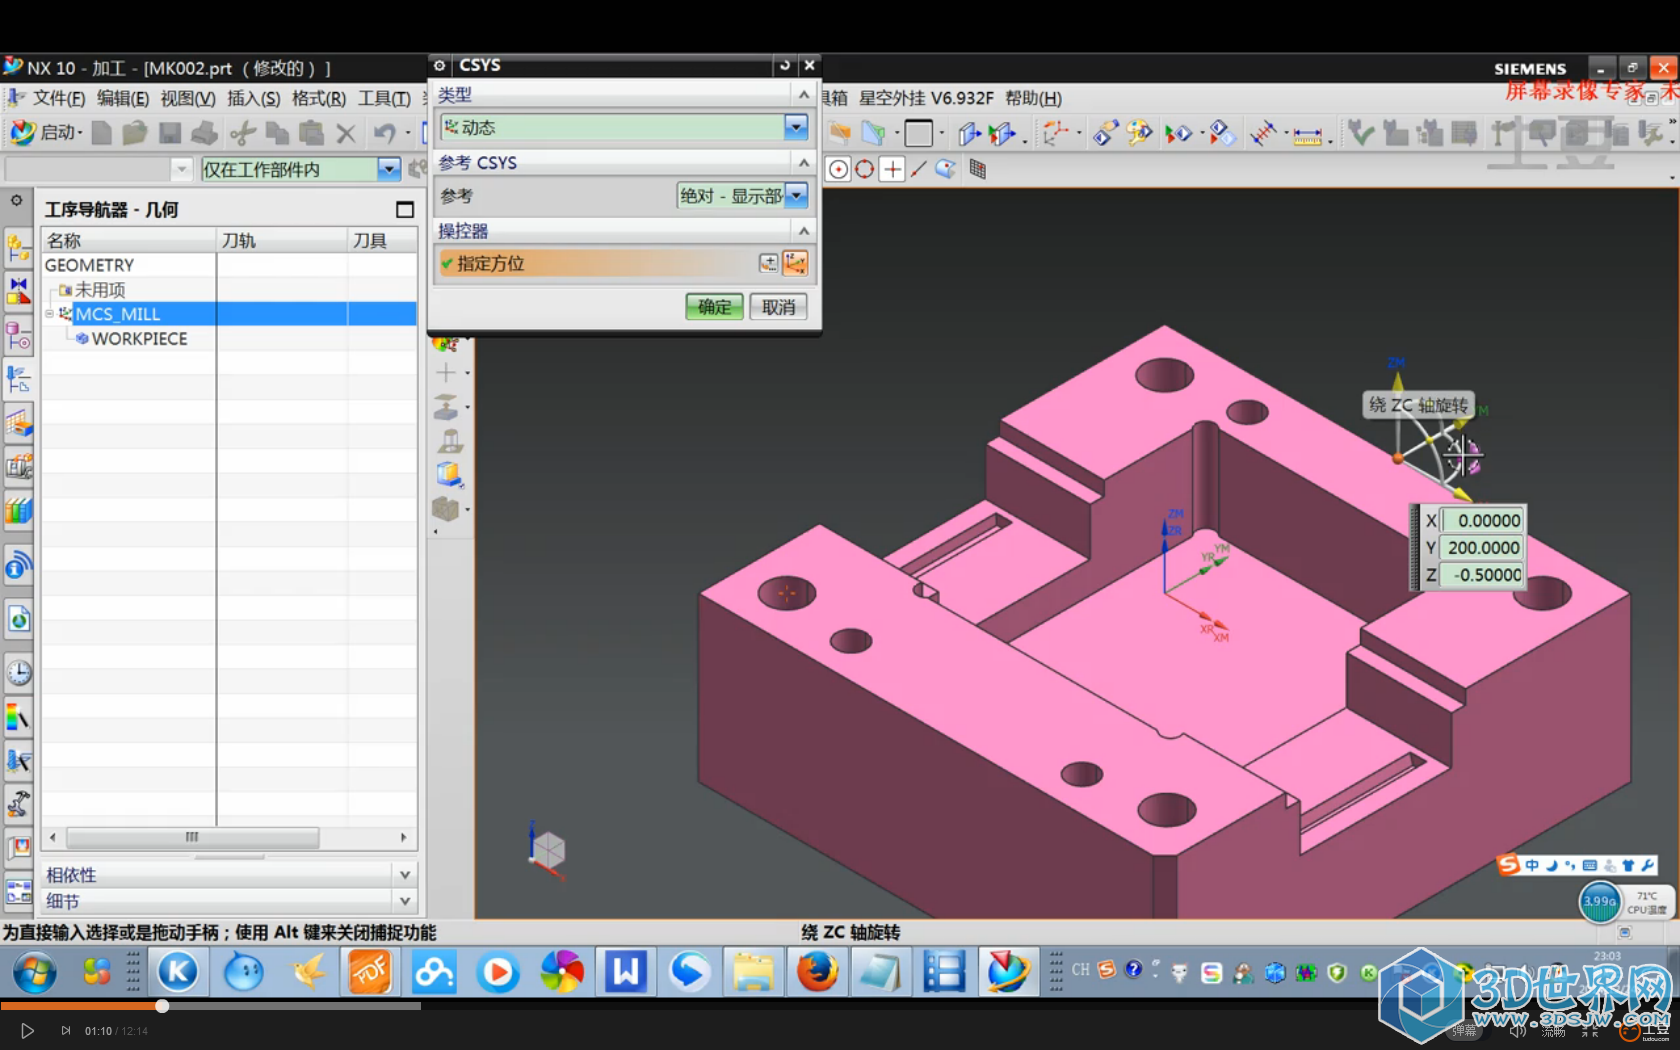The image size is (1680, 1050).
Task: Select the 未用项 tree item
Action: pyautogui.click(x=100, y=290)
